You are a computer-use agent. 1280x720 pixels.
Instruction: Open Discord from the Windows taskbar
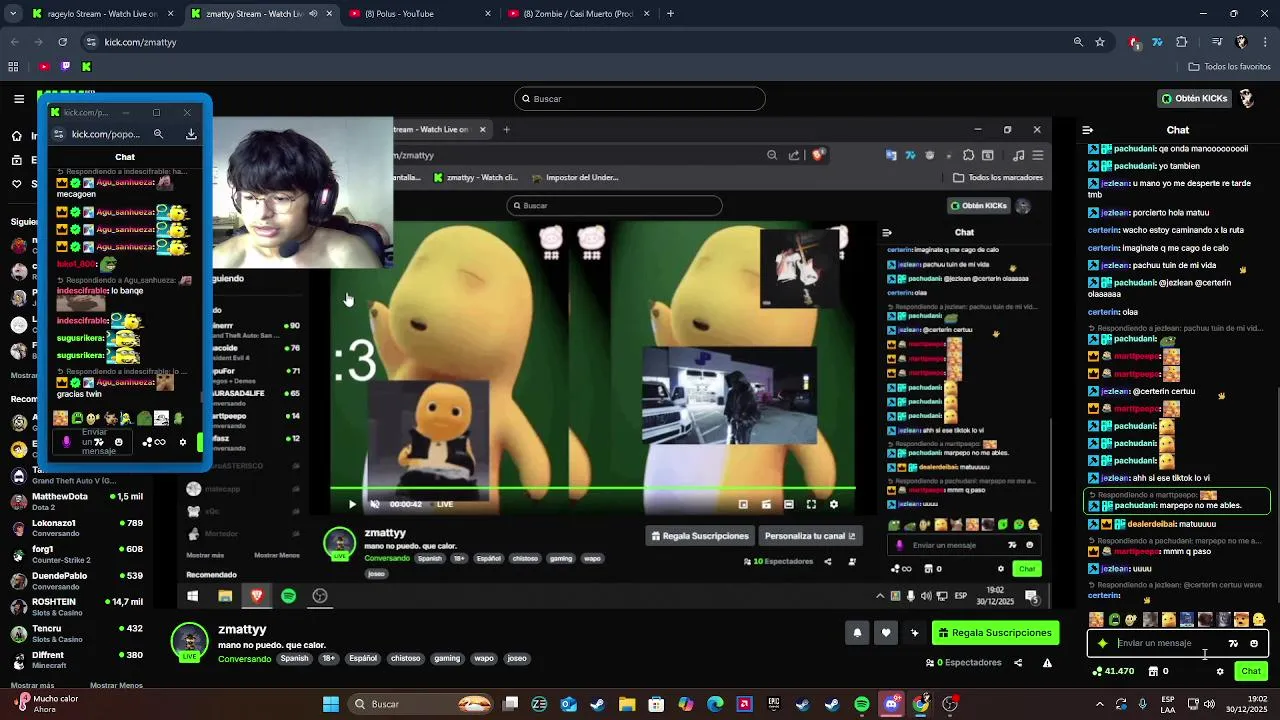pos(891,704)
